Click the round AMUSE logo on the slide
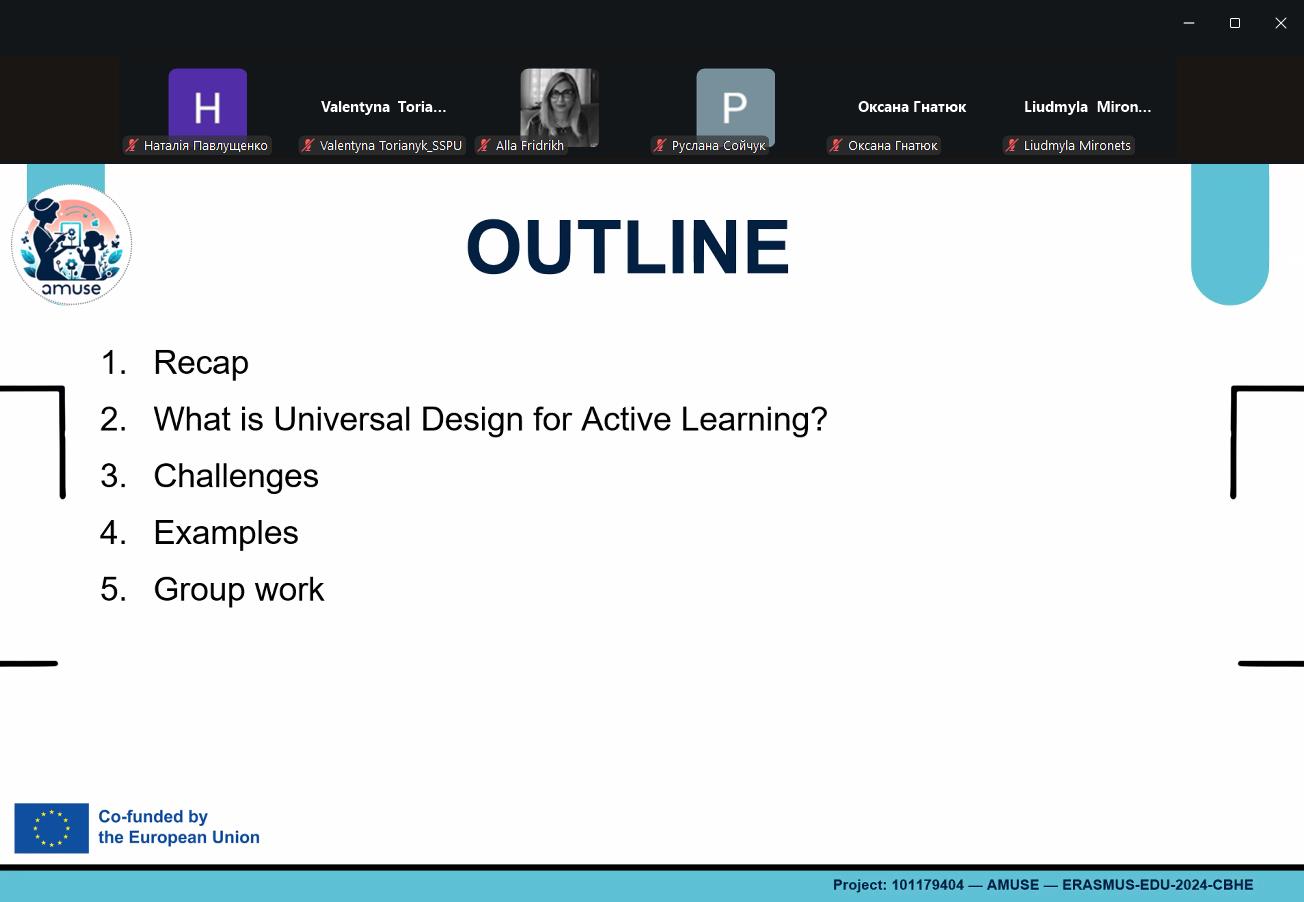 [x=72, y=245]
